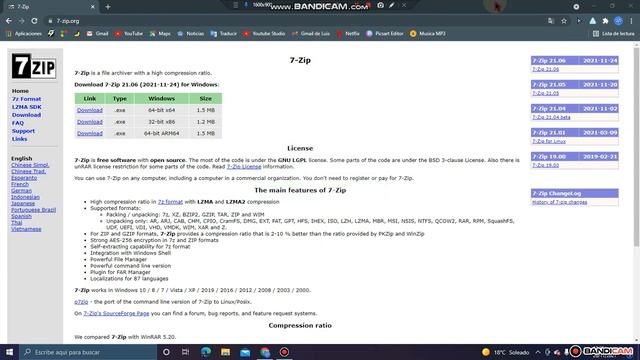This screenshot has width=640, height=360.
Task: Switch language to Vietnamese
Action: click(26, 229)
